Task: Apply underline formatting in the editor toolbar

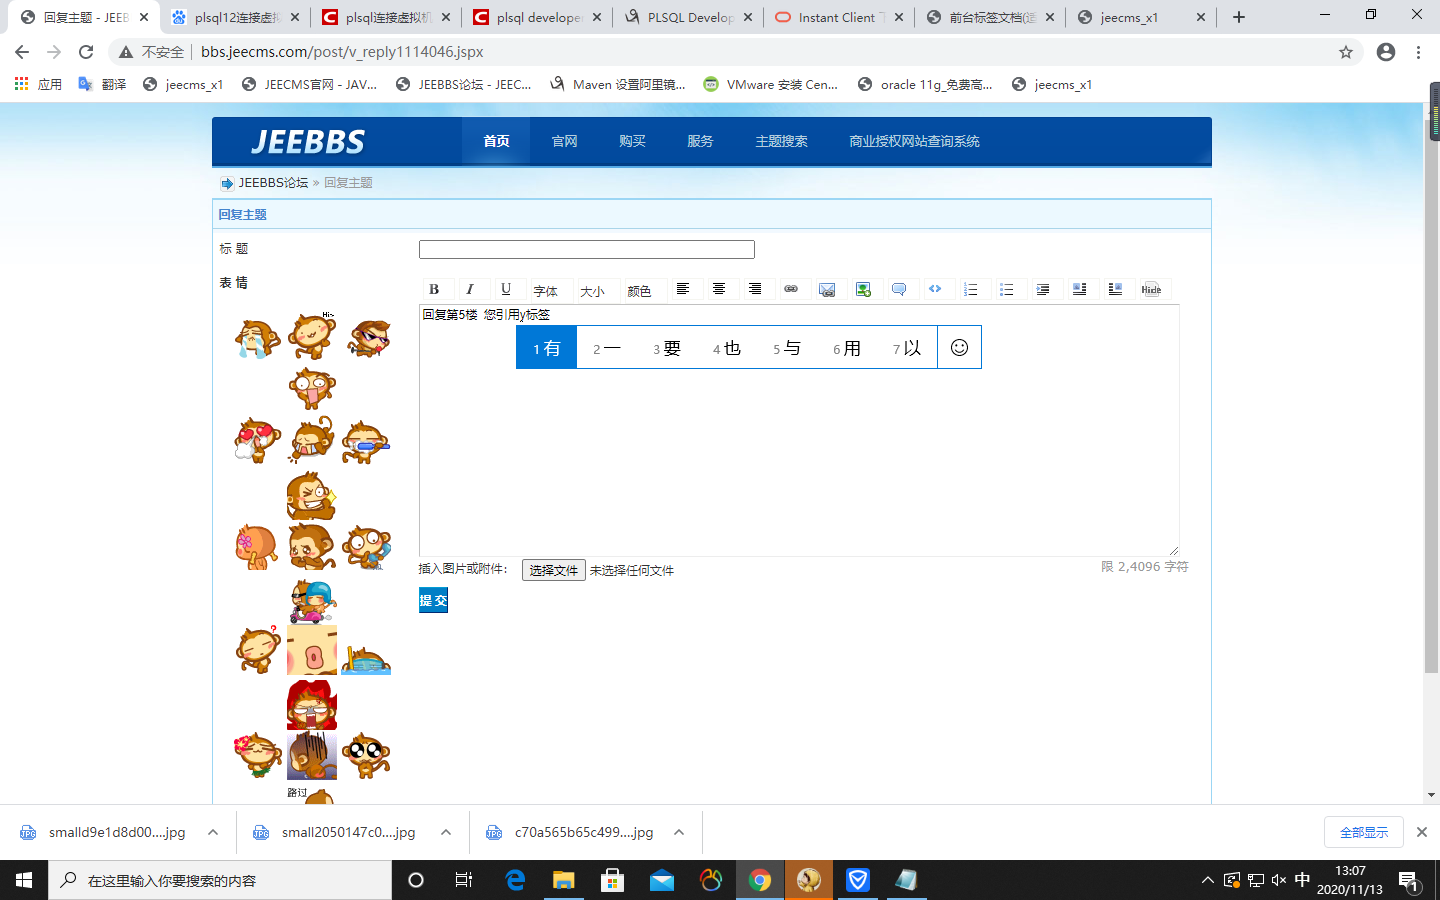Action: pos(506,289)
